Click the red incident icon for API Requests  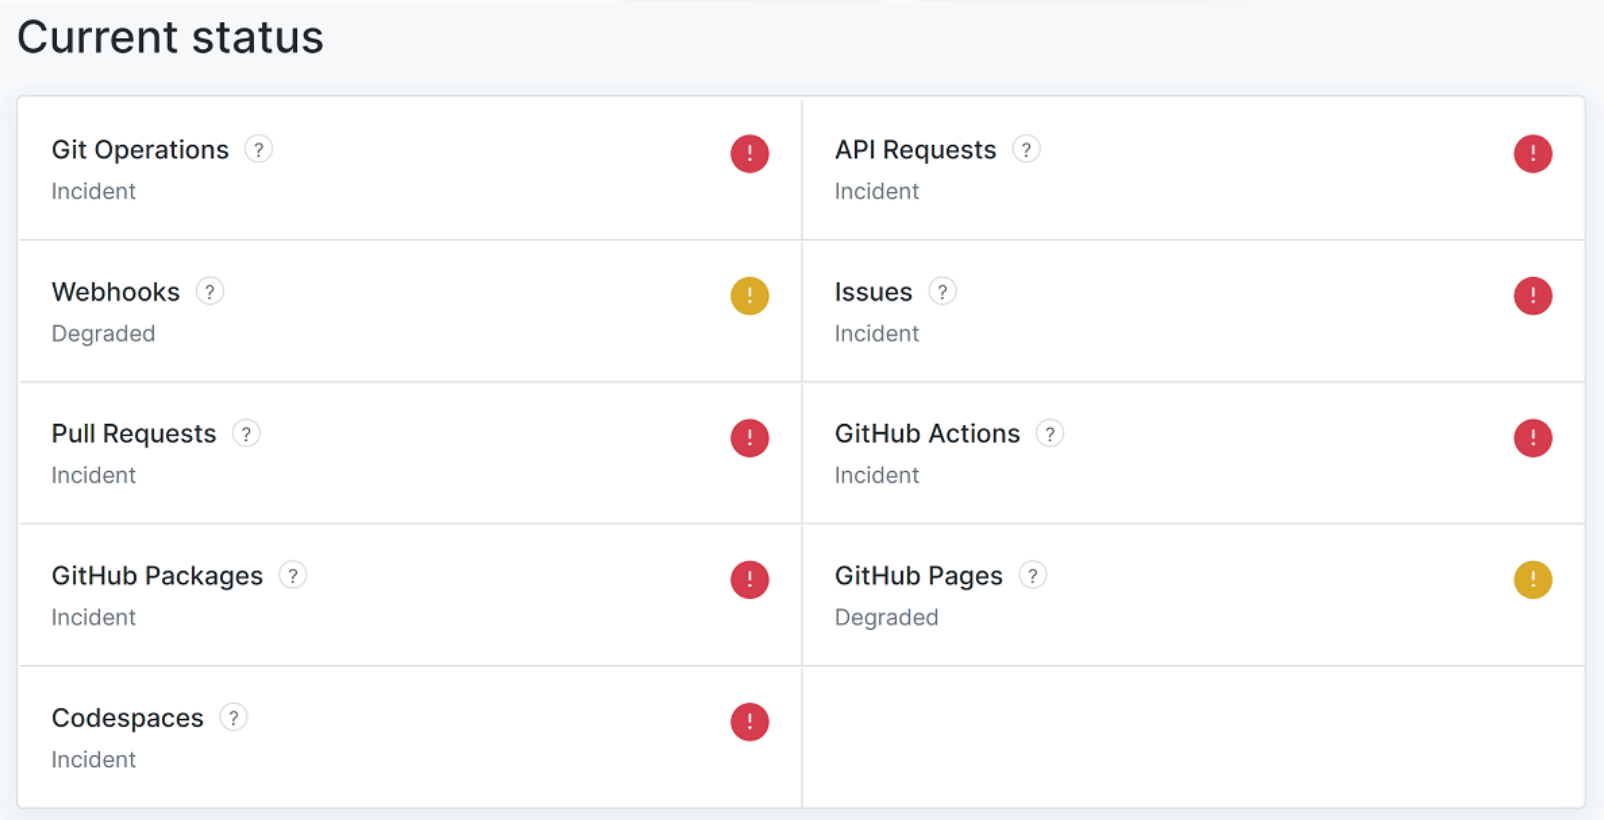tap(1532, 154)
